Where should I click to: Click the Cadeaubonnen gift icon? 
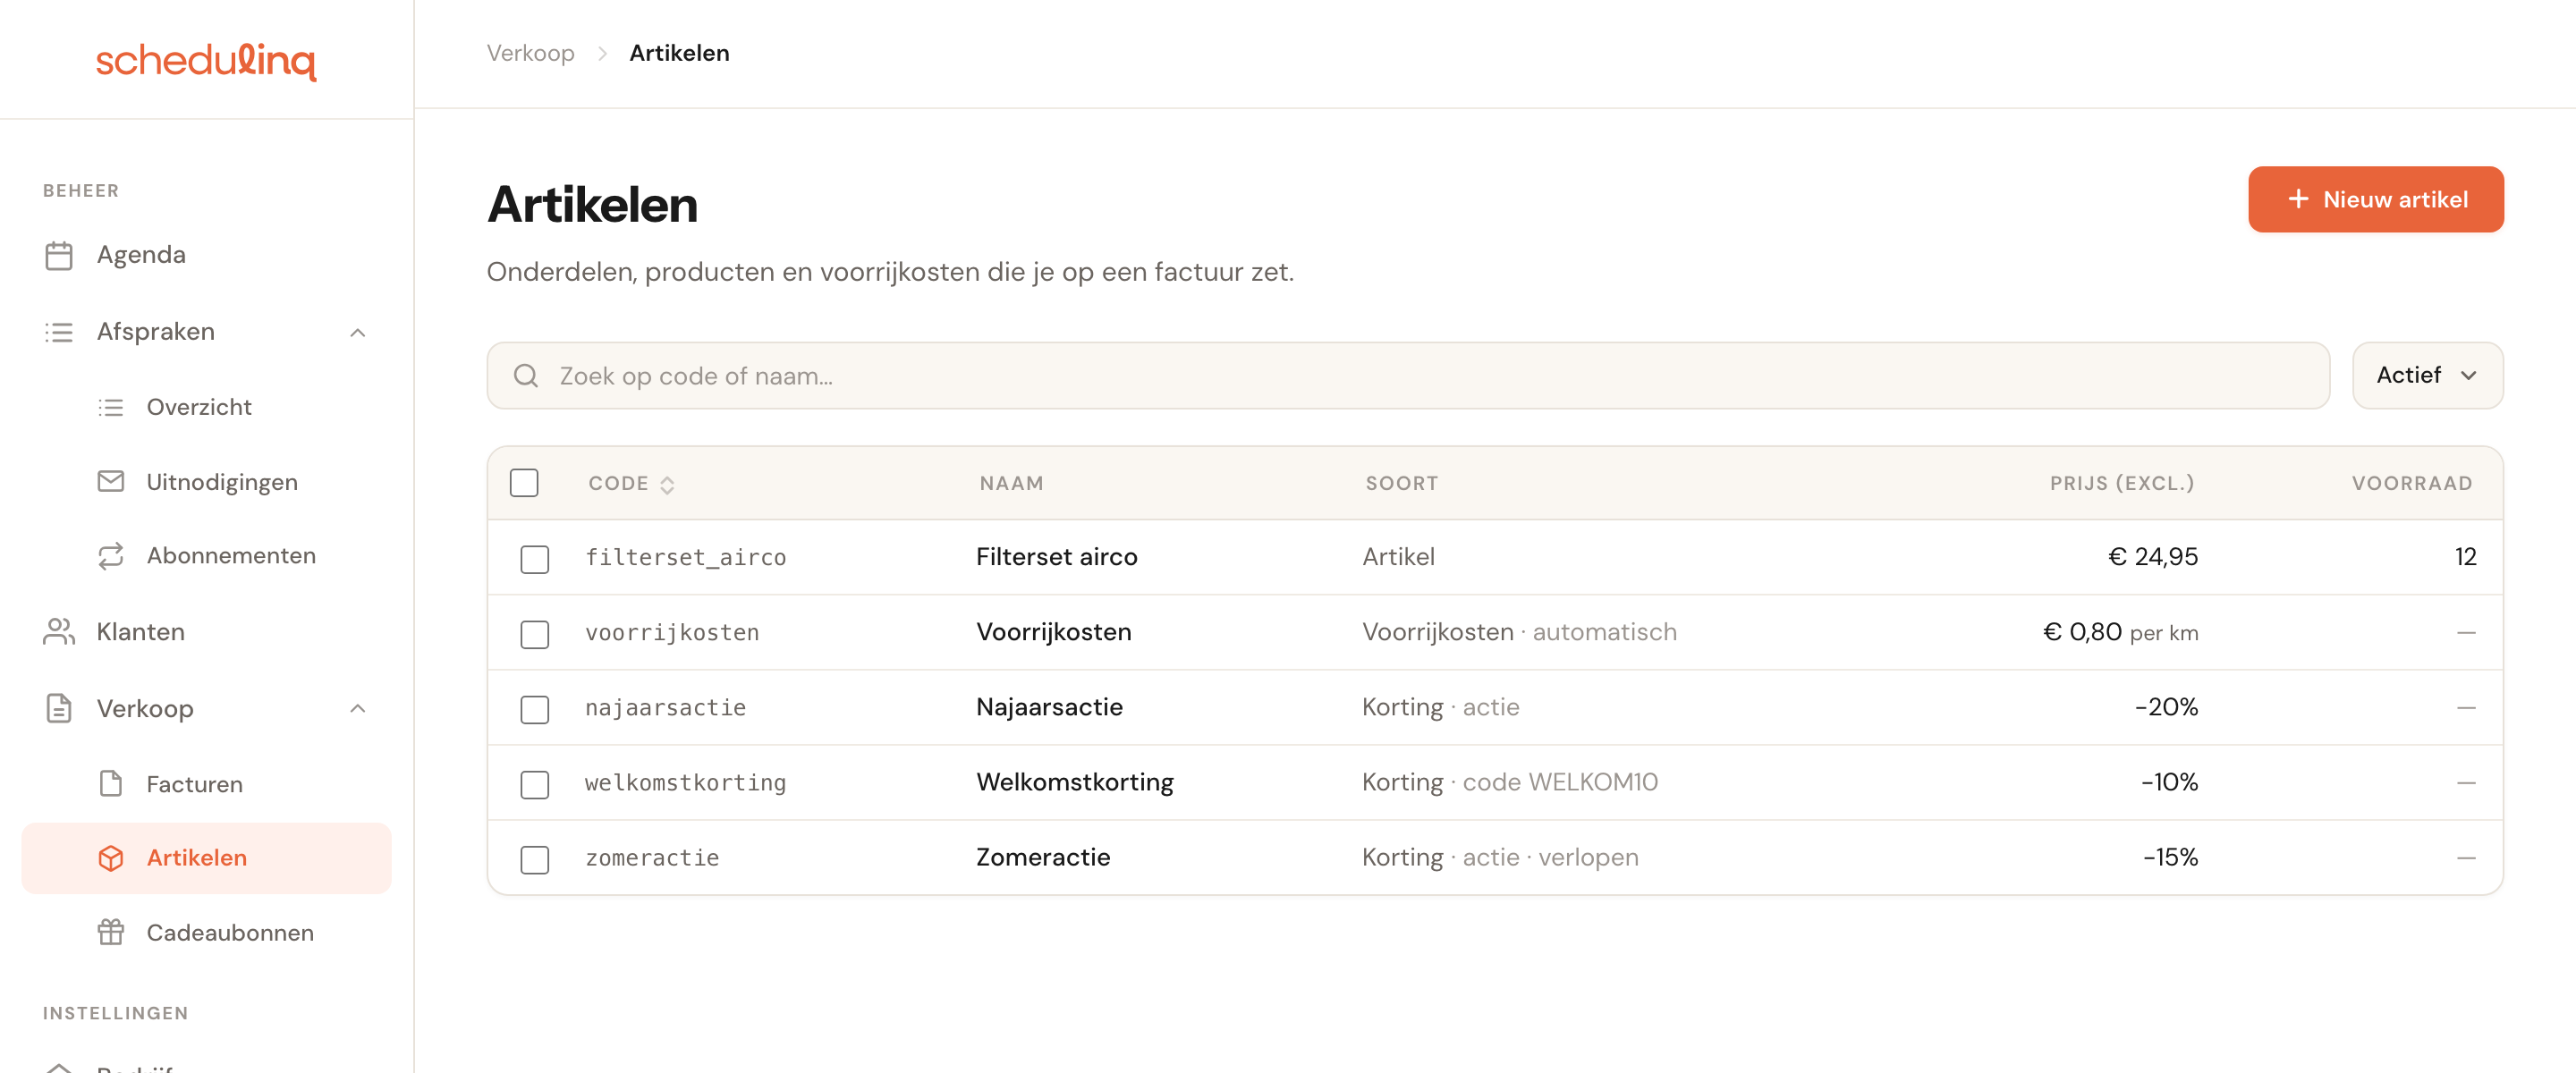click(x=111, y=933)
